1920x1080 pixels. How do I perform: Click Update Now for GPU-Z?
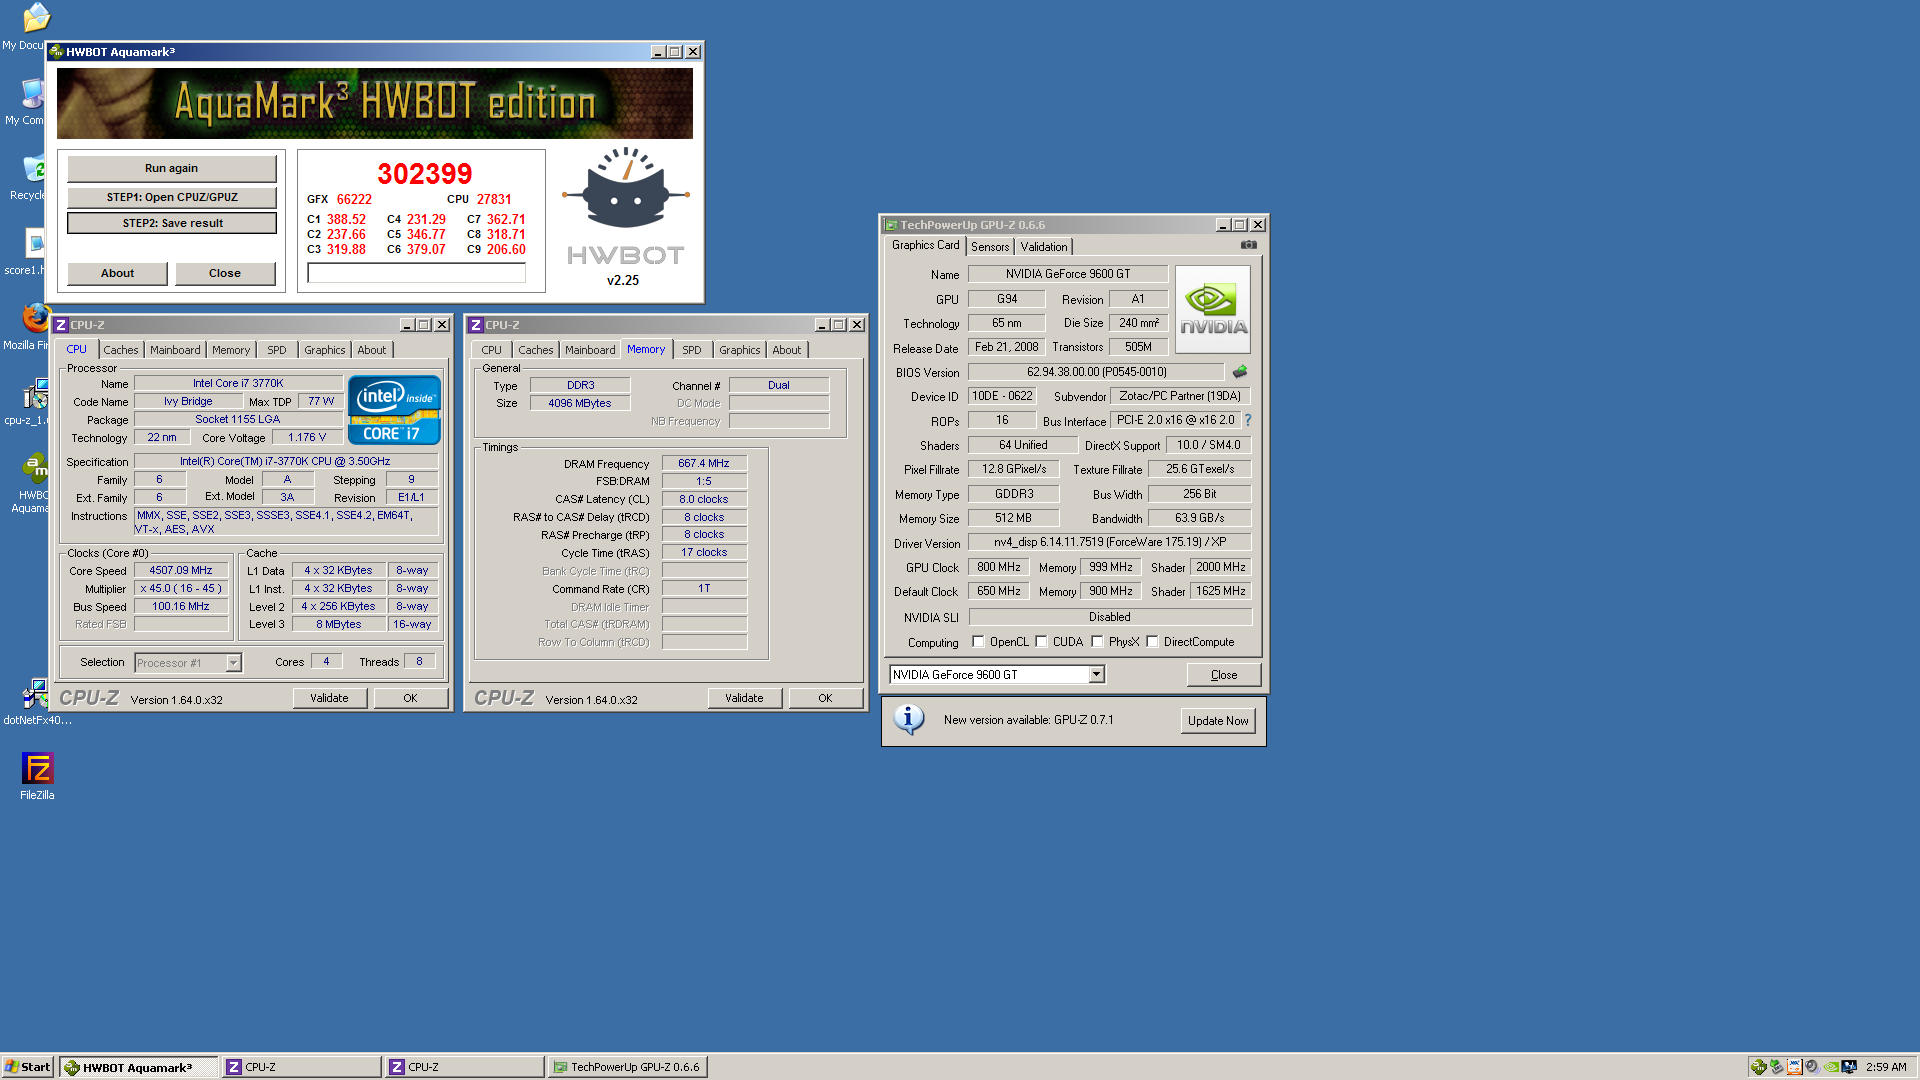(1218, 721)
